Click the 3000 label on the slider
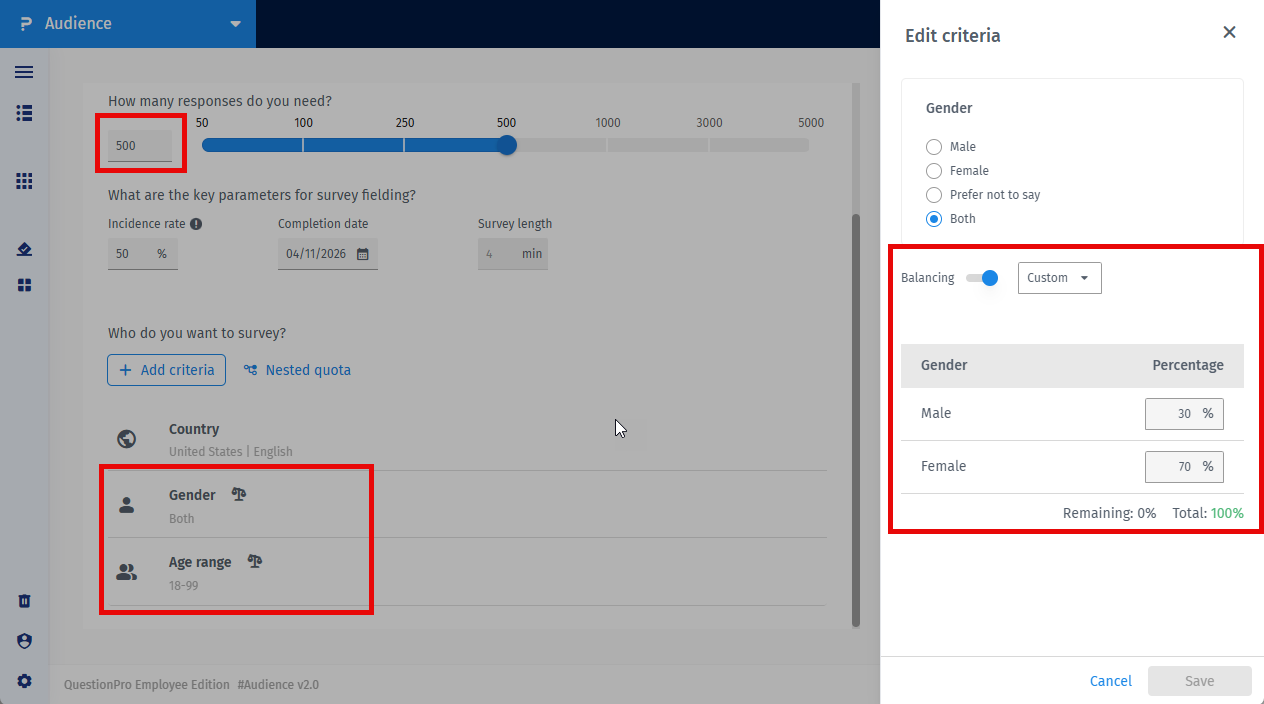This screenshot has width=1264, height=704. click(709, 123)
